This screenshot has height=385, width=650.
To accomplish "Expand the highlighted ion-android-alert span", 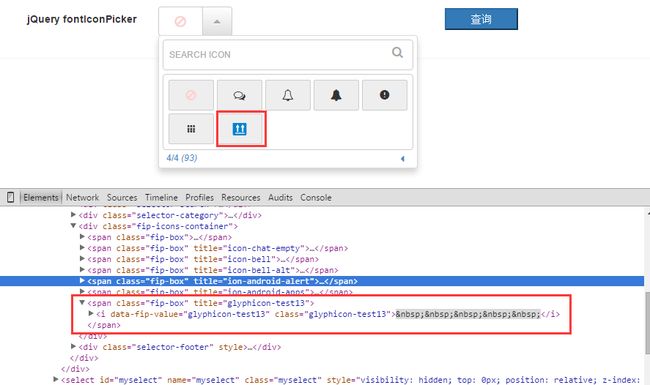I will click(x=82, y=281).
